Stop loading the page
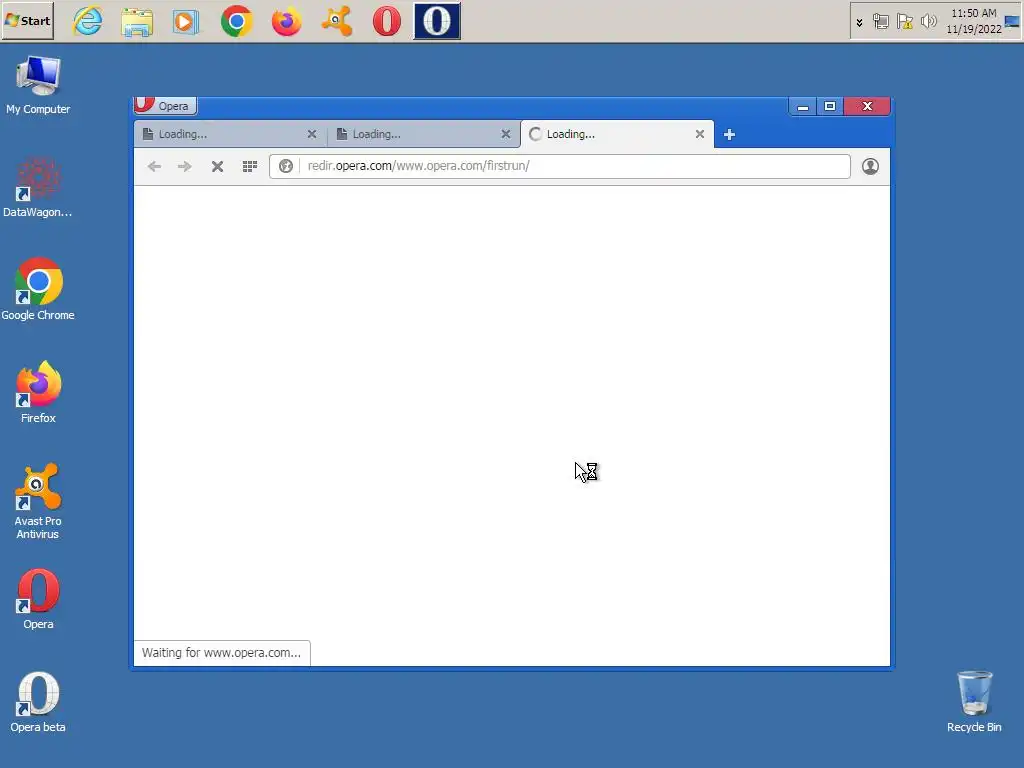This screenshot has width=1024, height=768. [217, 167]
